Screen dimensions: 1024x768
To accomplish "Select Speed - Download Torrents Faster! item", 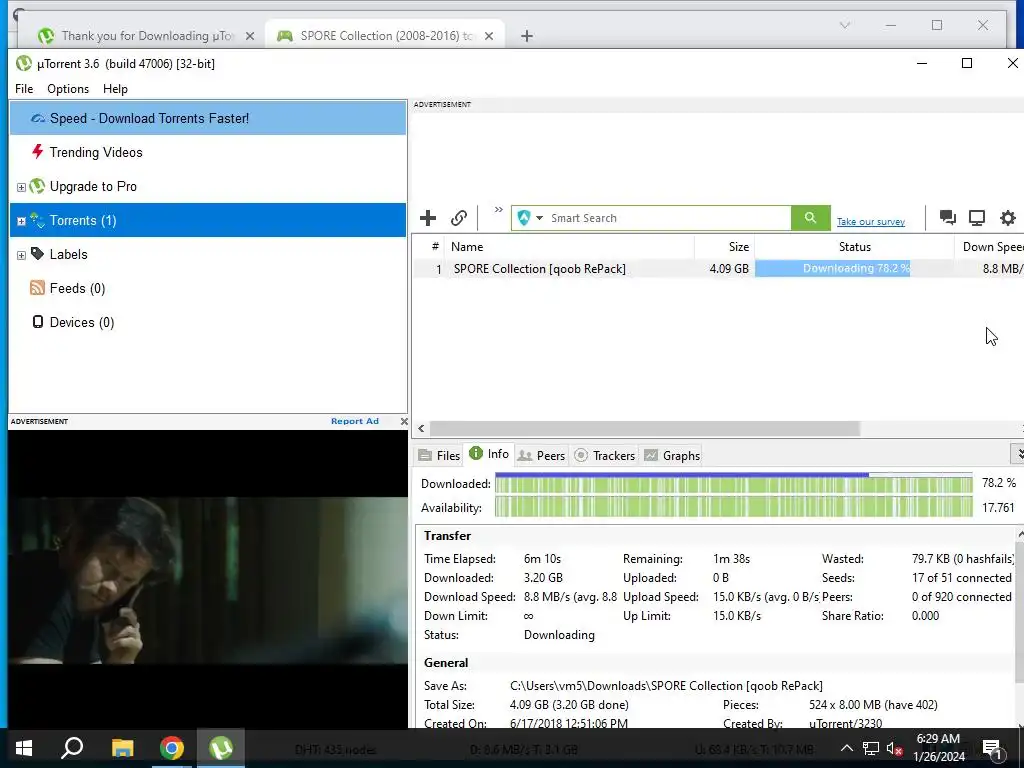I will coord(208,118).
